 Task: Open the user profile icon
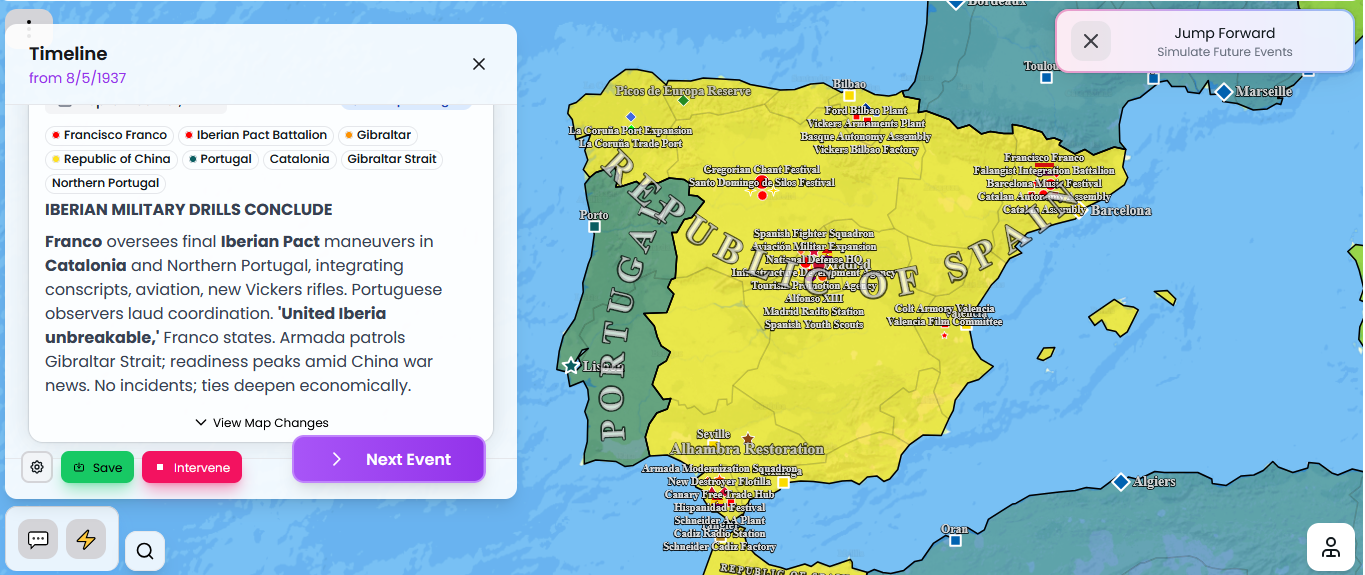[x=1331, y=547]
